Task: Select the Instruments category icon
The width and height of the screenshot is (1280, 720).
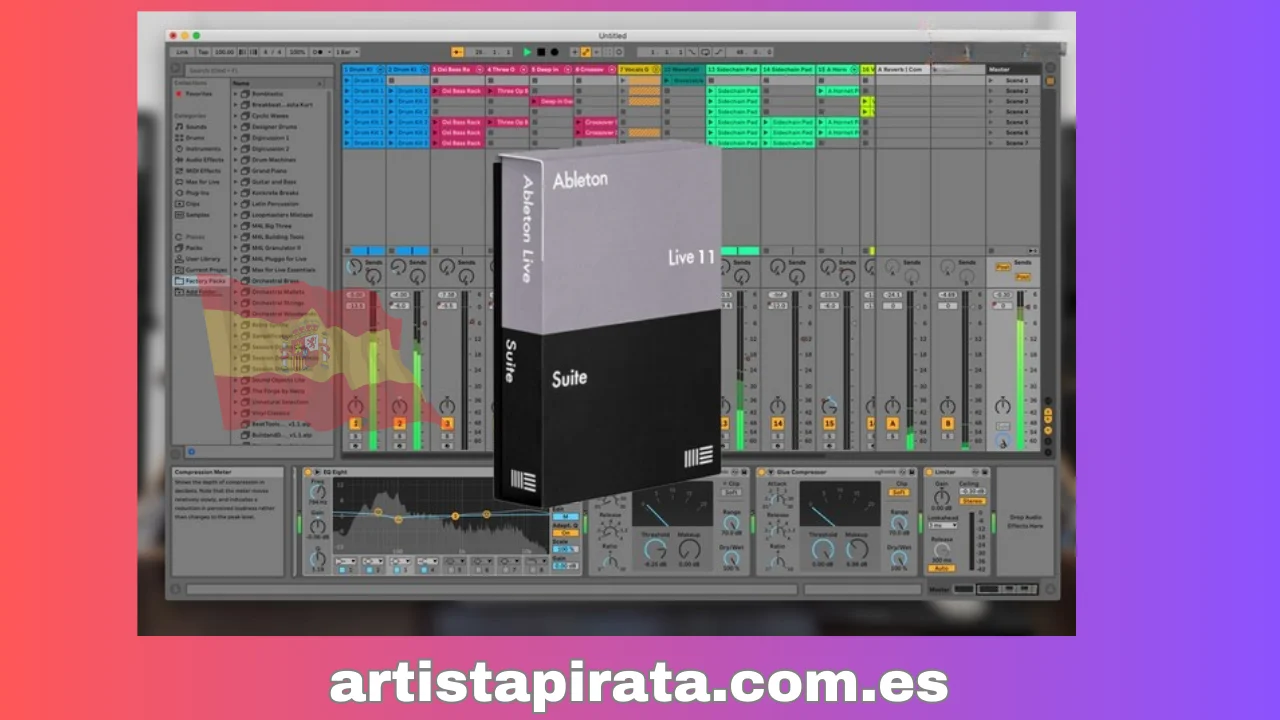Action: 179,149
